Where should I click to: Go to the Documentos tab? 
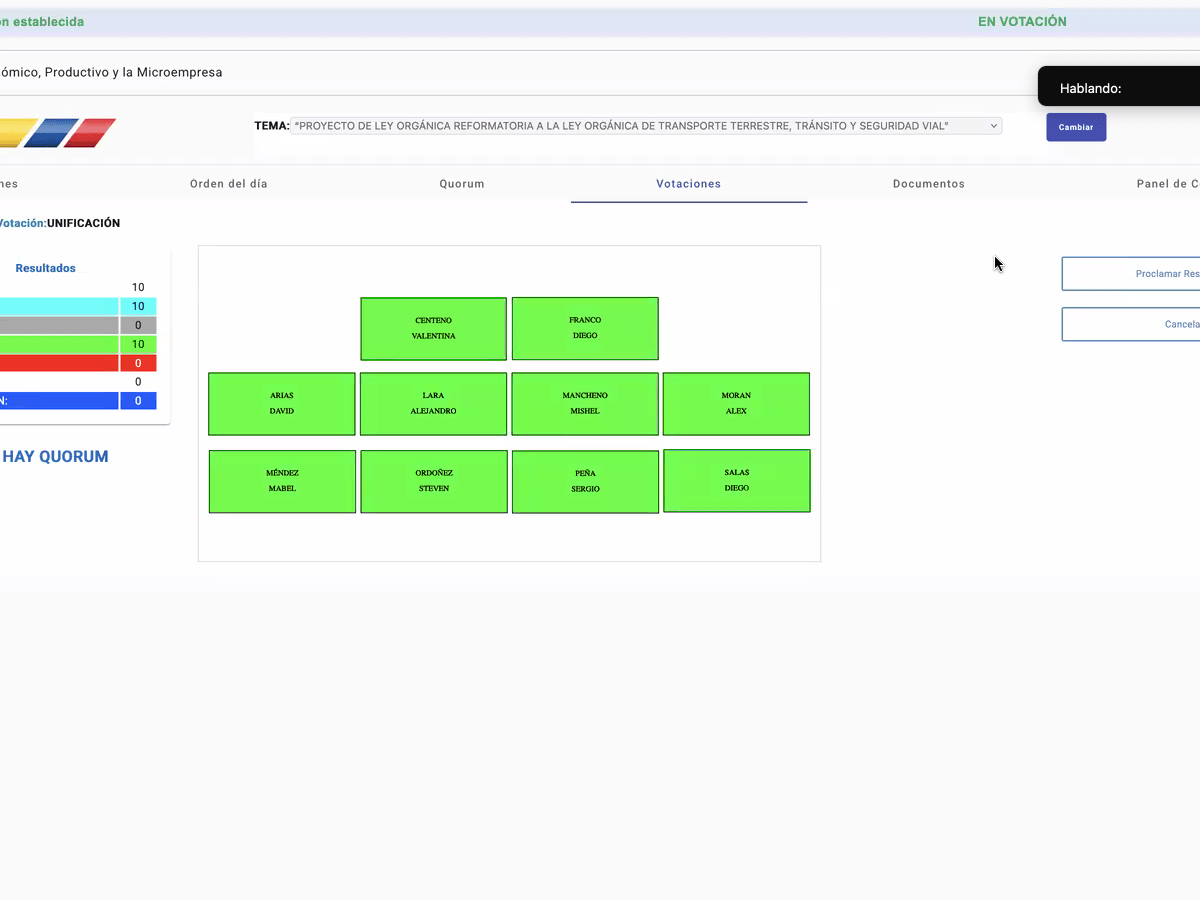point(928,184)
